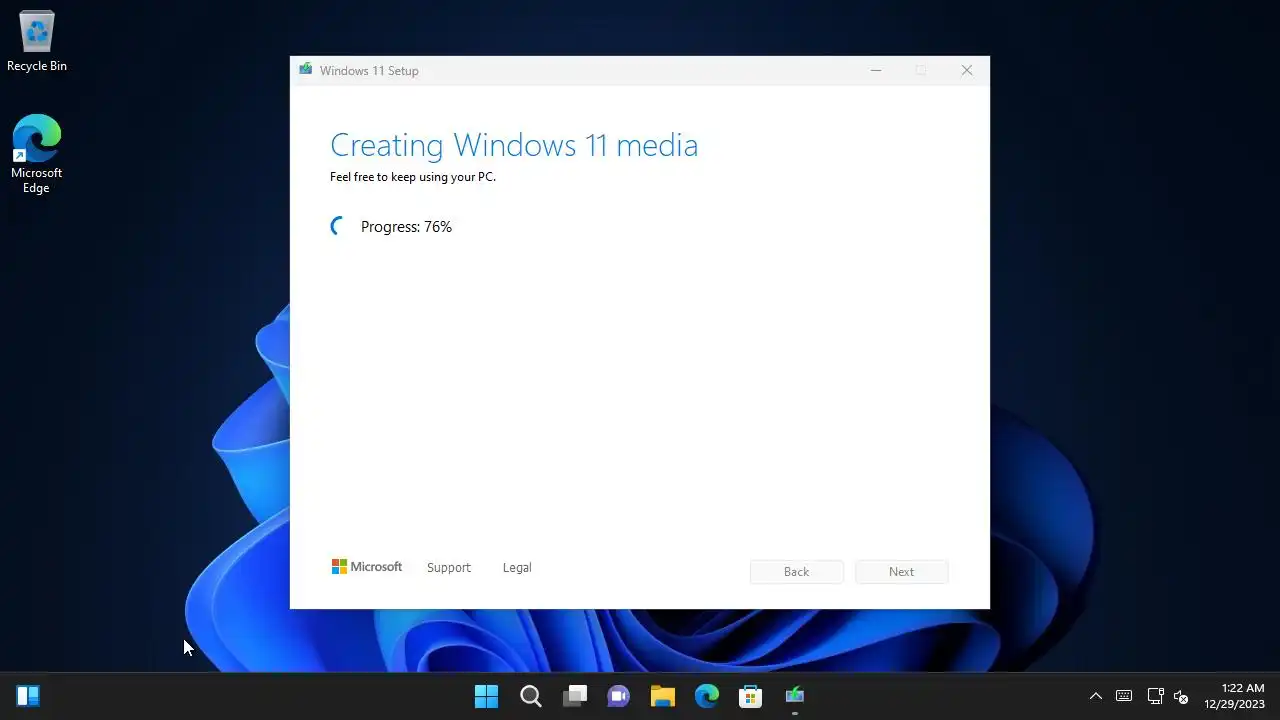Click the Next button in Setup
The image size is (1280, 720).
click(901, 572)
